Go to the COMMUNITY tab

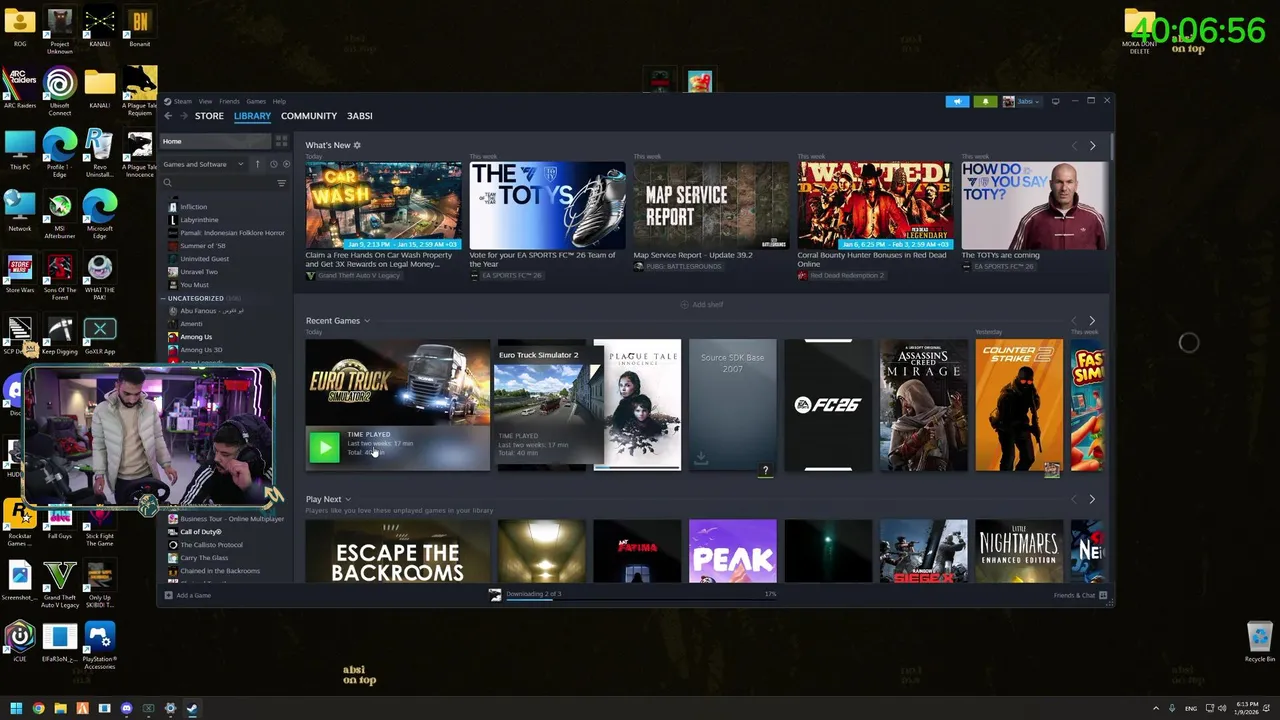[309, 116]
